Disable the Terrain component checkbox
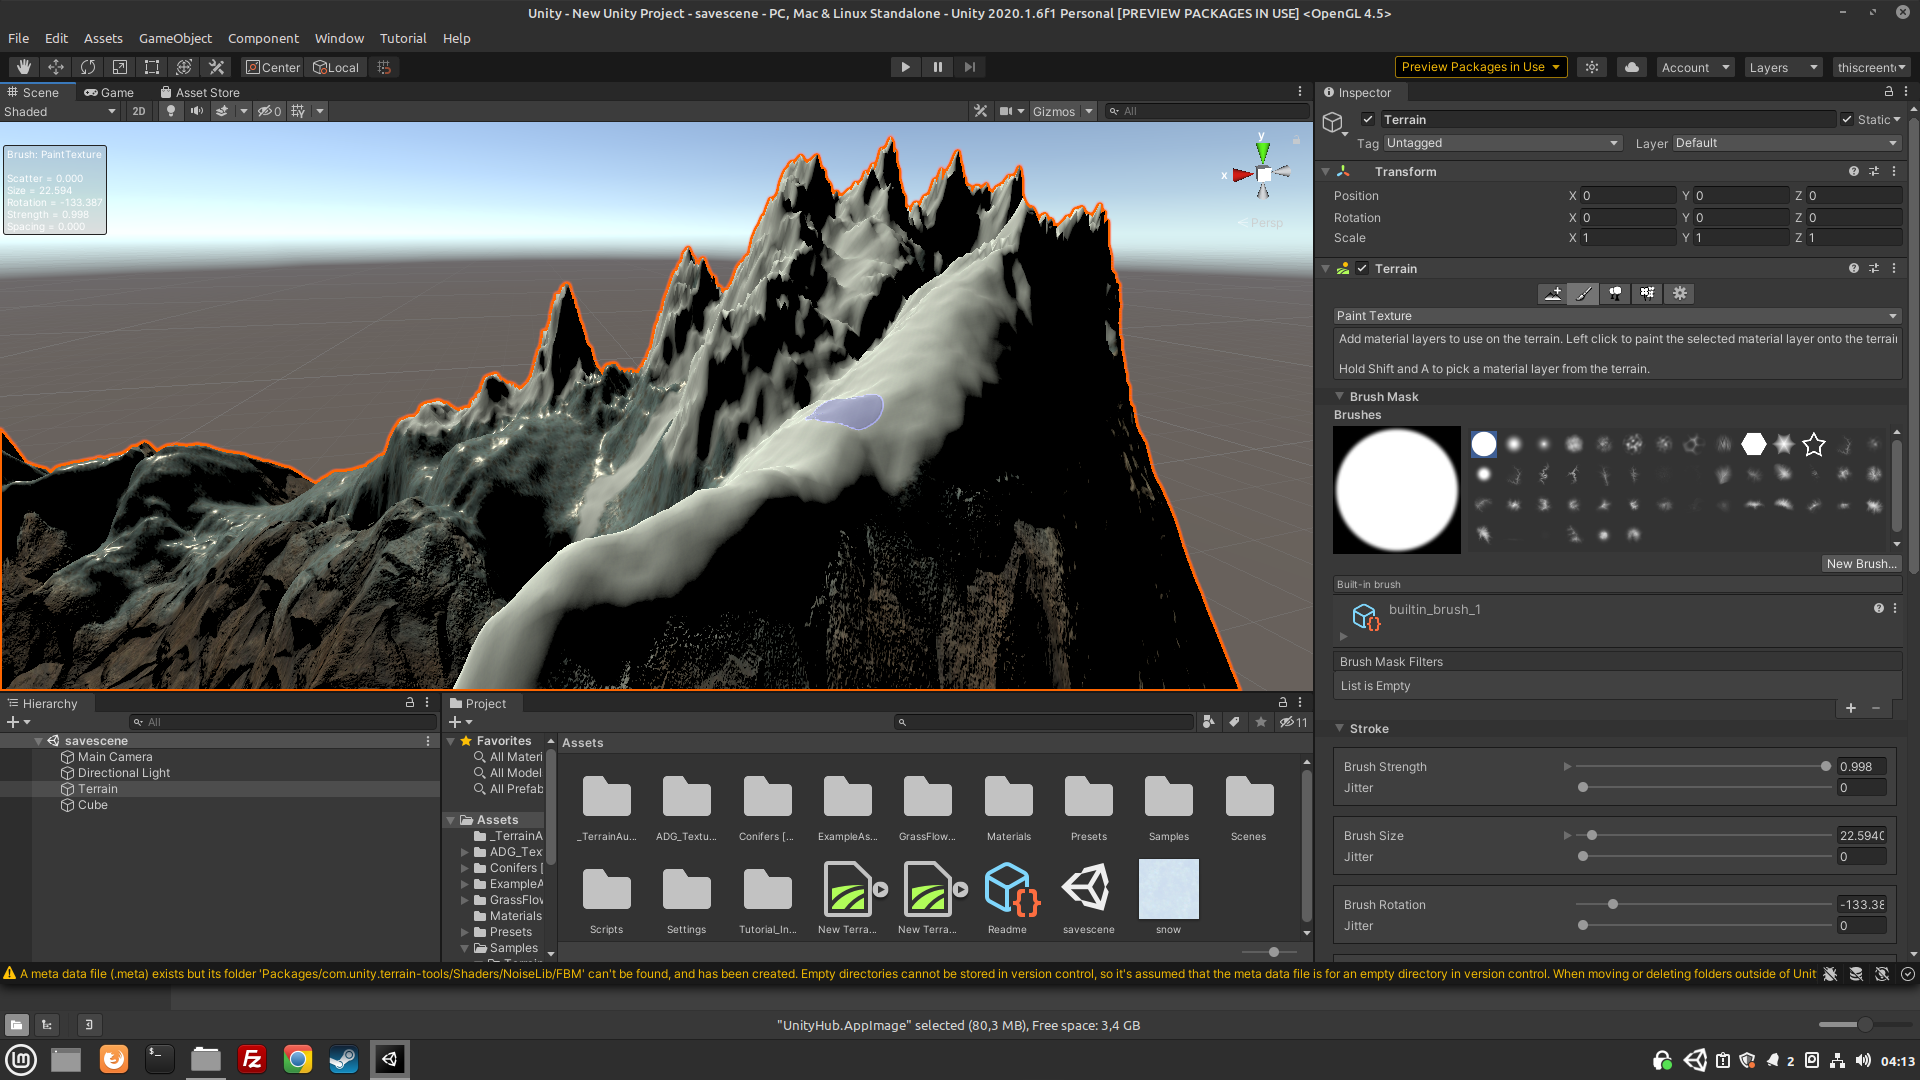This screenshot has width=1920, height=1080. (x=1362, y=268)
